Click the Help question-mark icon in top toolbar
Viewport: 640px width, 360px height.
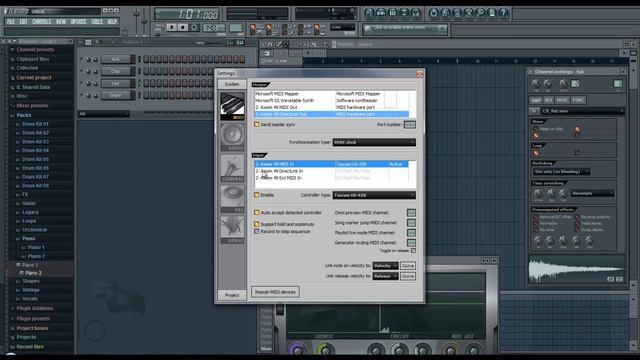pyautogui.click(x=504, y=13)
